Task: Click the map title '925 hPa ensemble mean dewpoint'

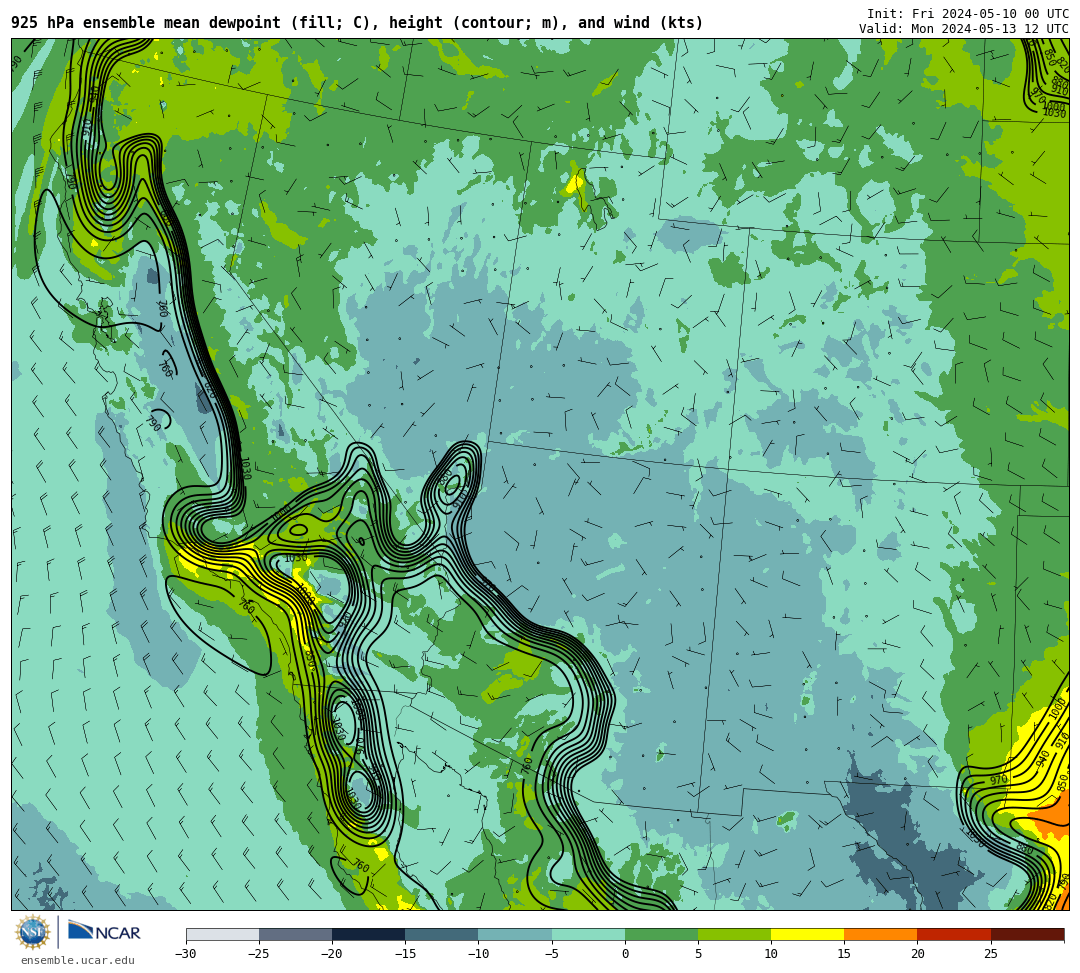Action: 146,23
